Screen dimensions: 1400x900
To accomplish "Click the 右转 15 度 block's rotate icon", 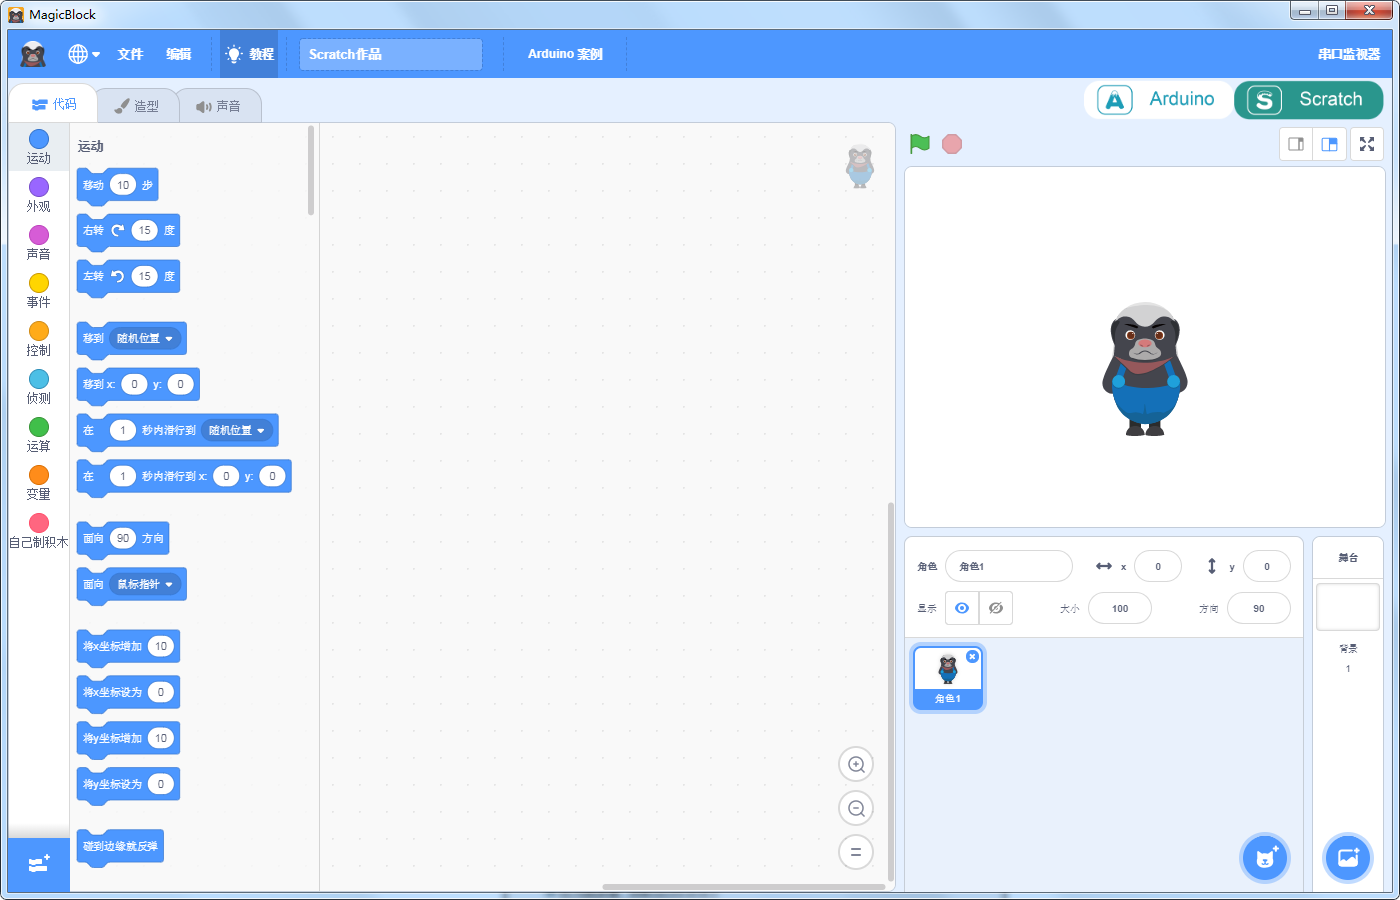I will [x=118, y=230].
